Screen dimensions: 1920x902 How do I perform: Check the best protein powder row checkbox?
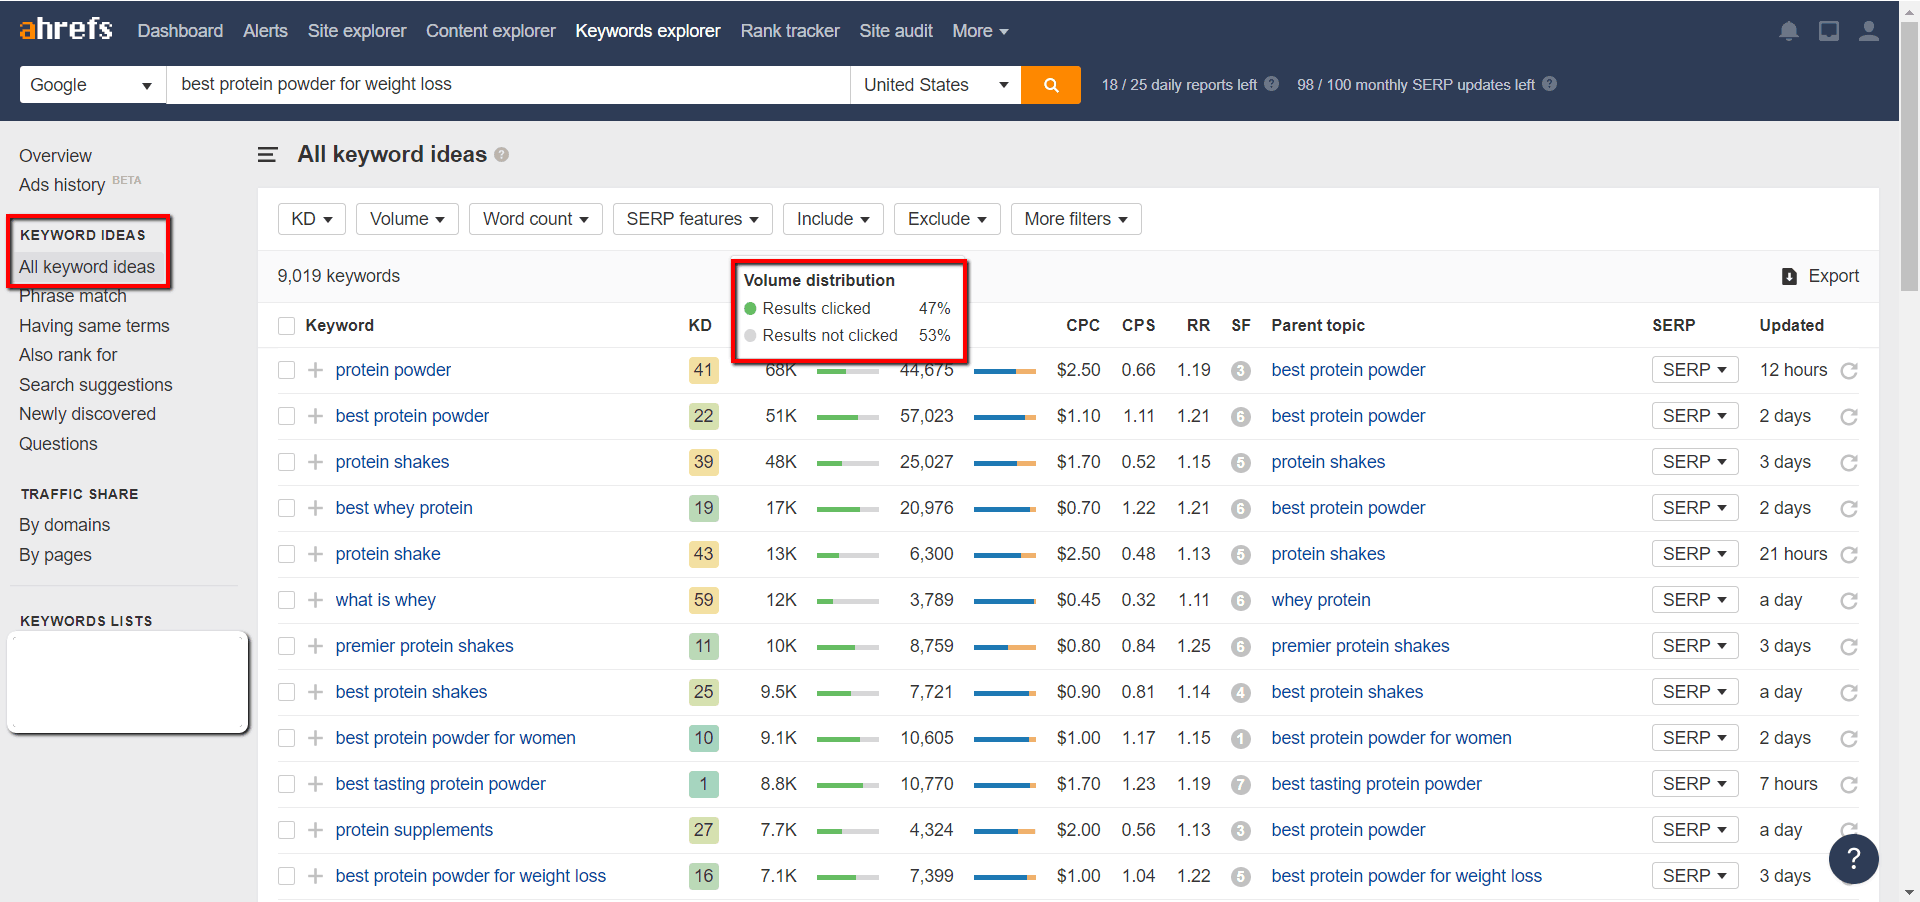tap(287, 416)
